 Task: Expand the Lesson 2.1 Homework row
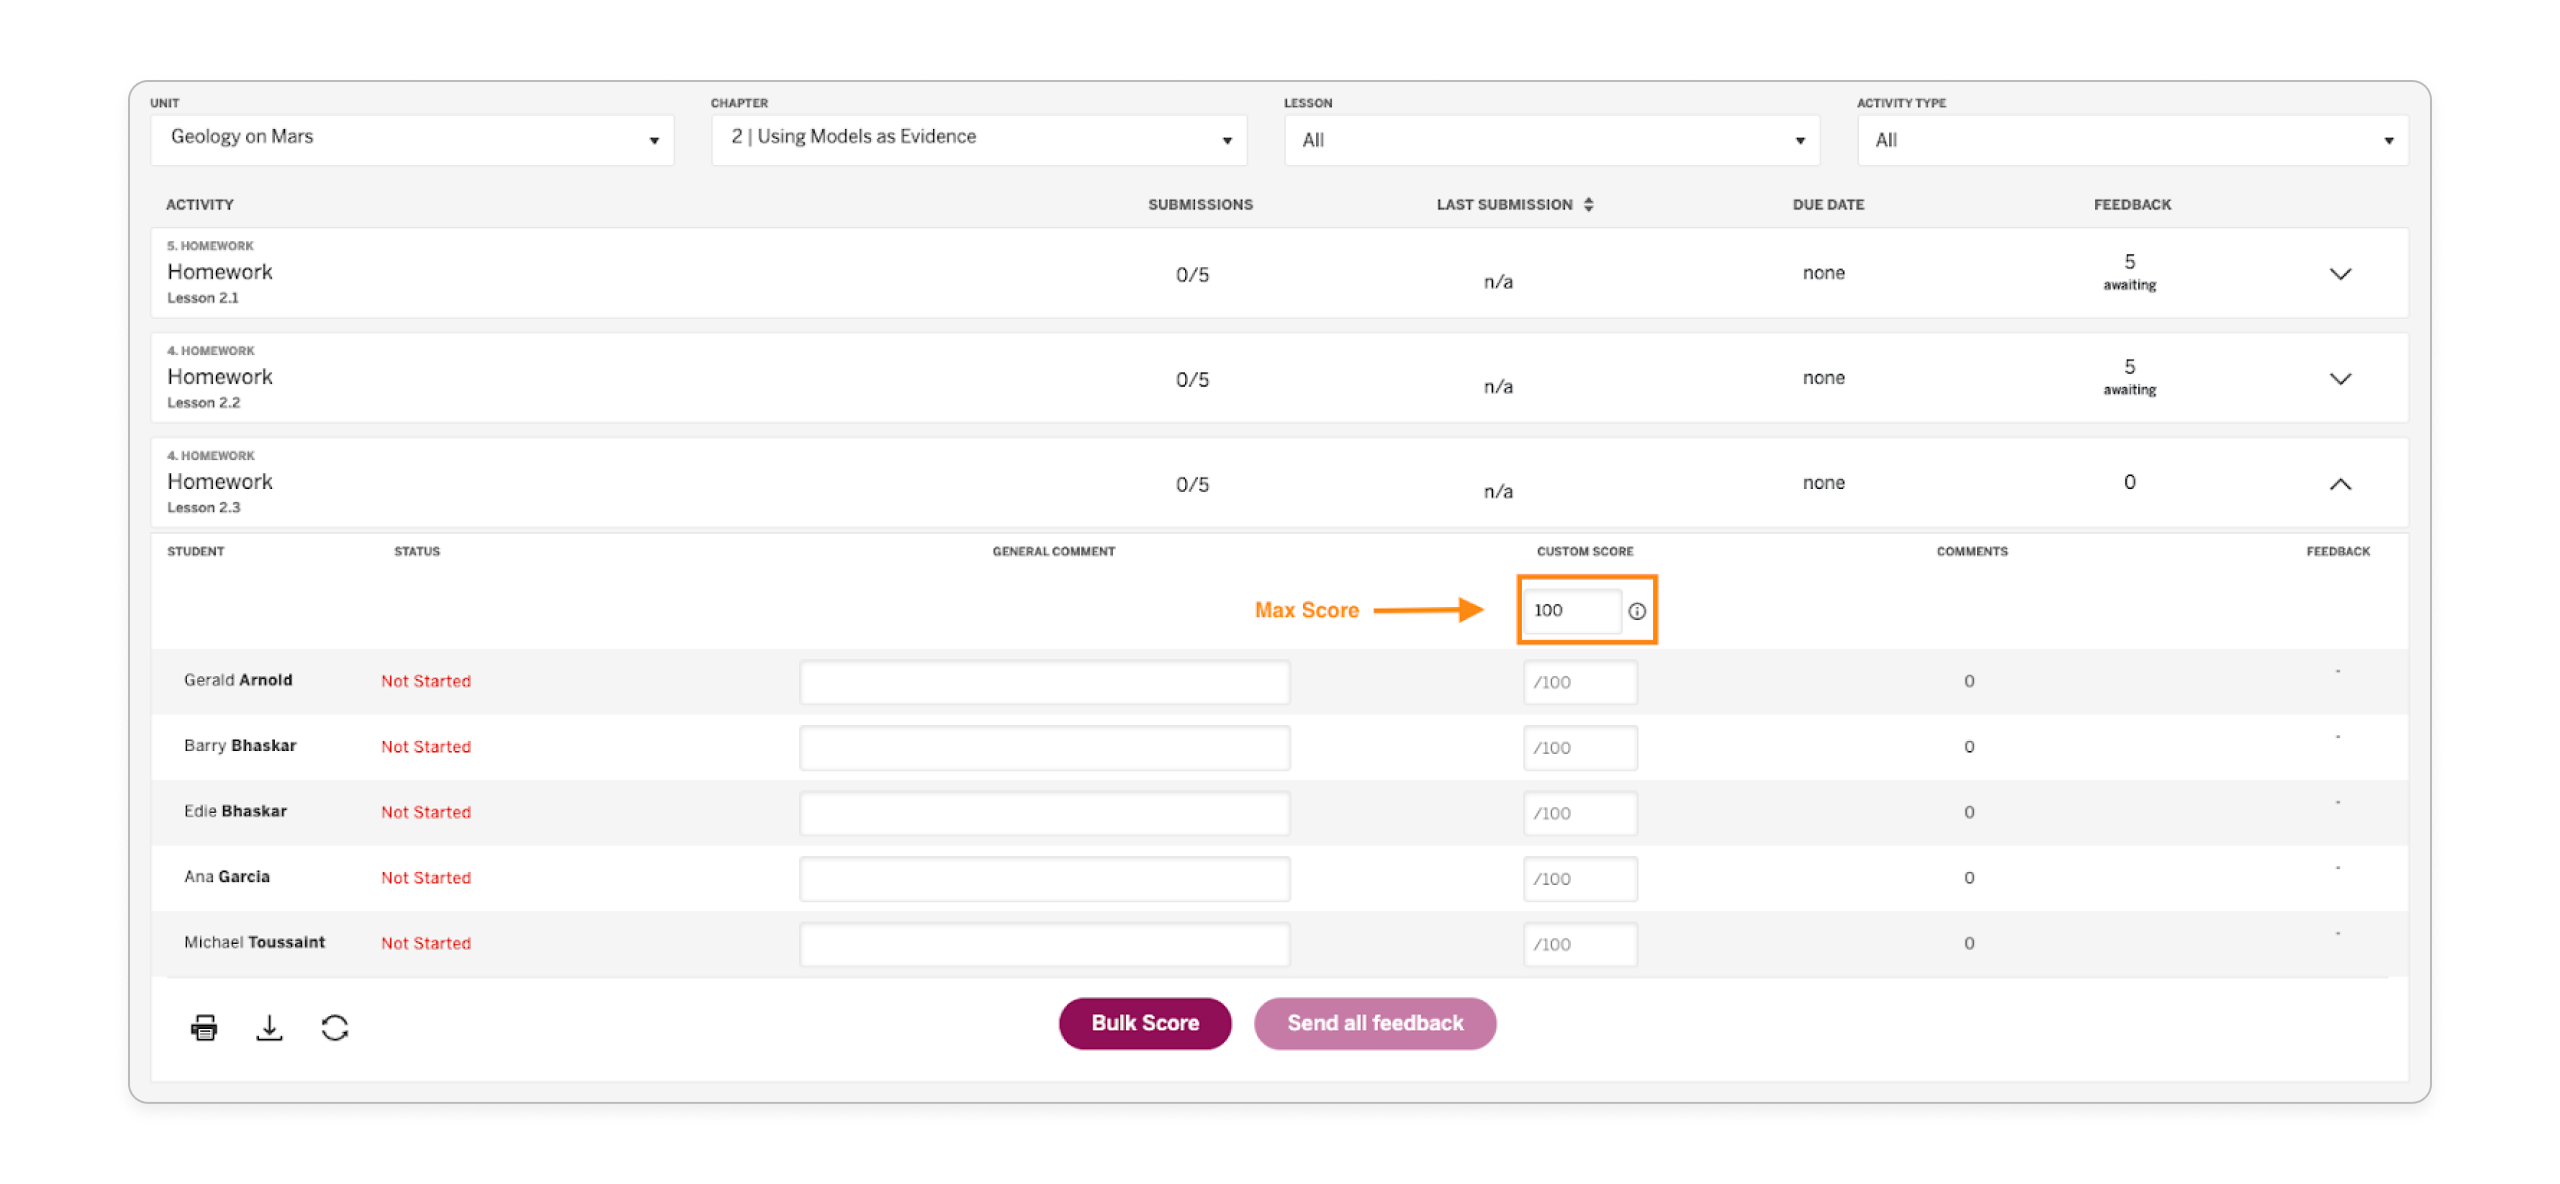click(2340, 273)
